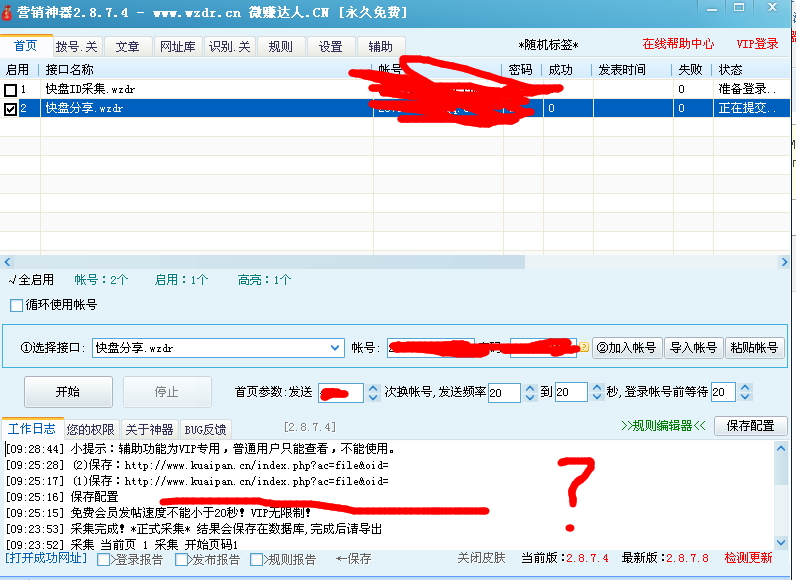Image resolution: width=796 pixels, height=580 pixels.
Task: Open the 在线帮助中心 link
Action: point(678,45)
